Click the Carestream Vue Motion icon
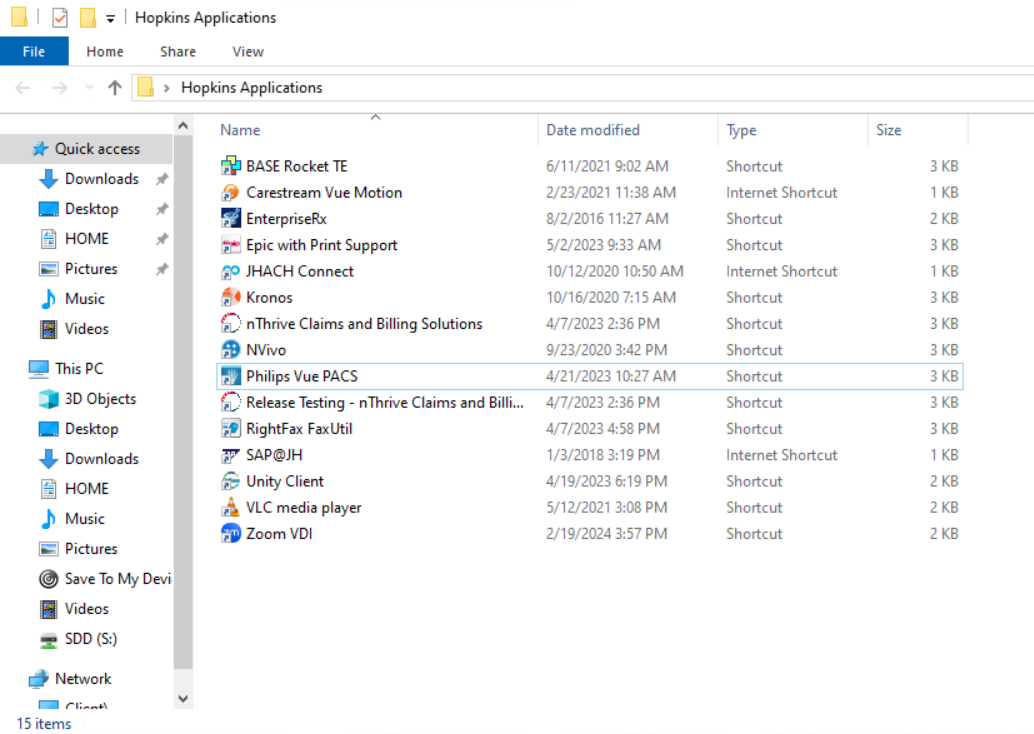This screenshot has width=1034, height=734. tap(230, 192)
